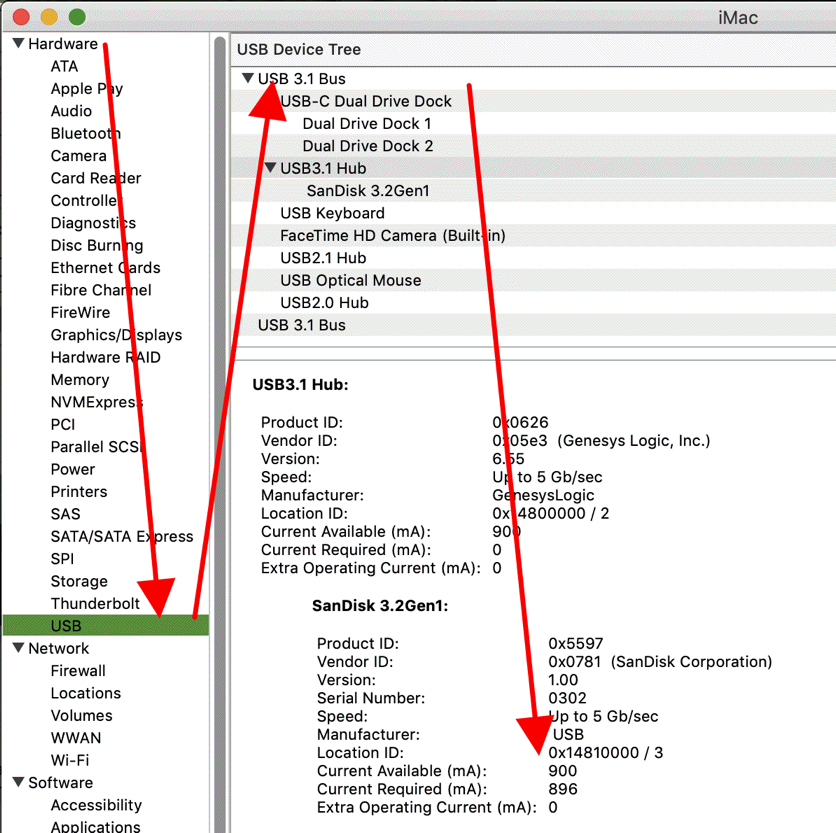This screenshot has width=836, height=833.
Task: Open Graphics/Displays section
Action: [116, 335]
